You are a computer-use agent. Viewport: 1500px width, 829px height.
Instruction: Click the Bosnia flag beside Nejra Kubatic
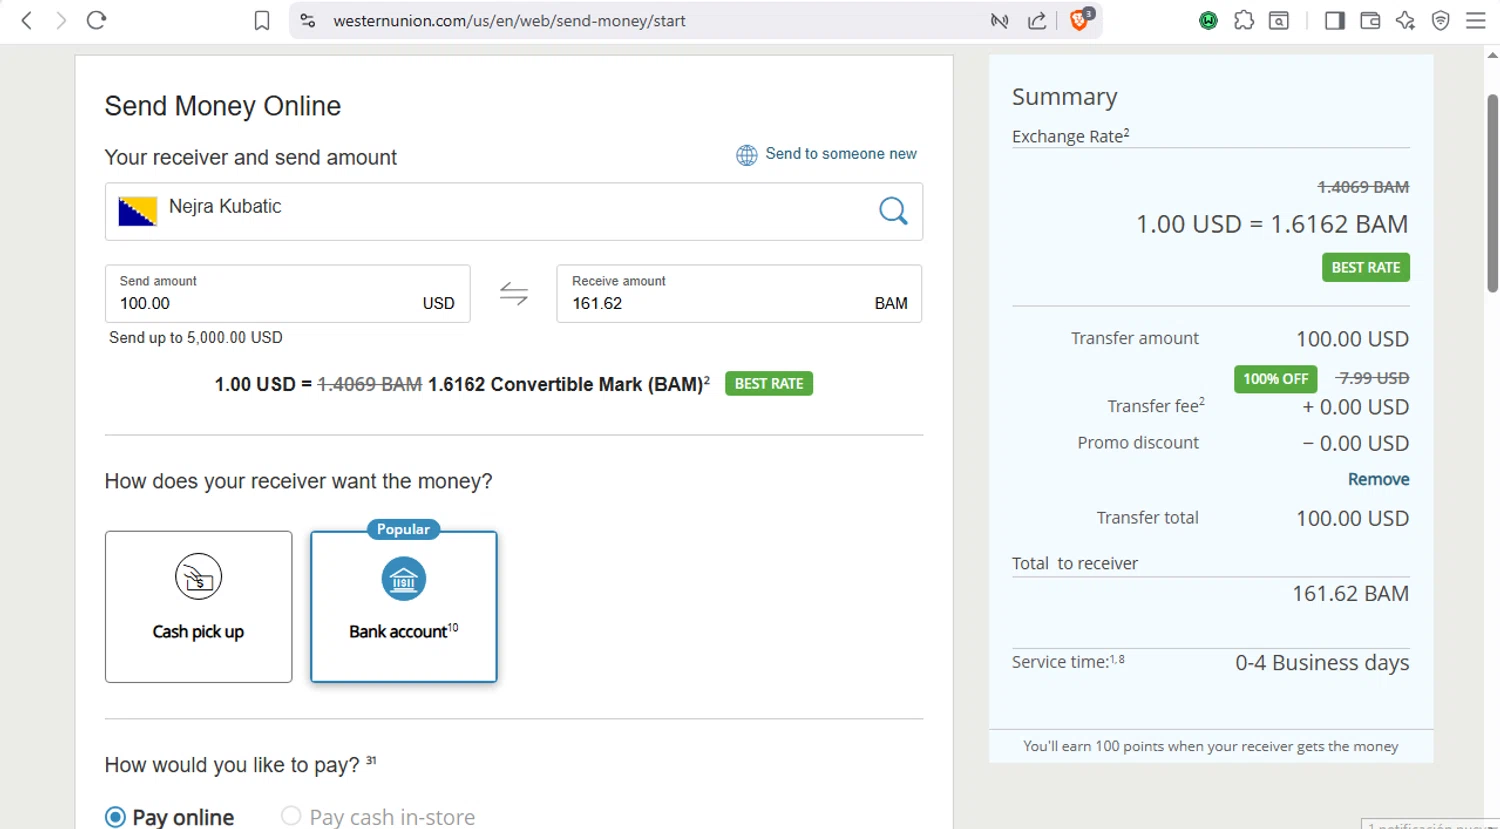(x=137, y=211)
